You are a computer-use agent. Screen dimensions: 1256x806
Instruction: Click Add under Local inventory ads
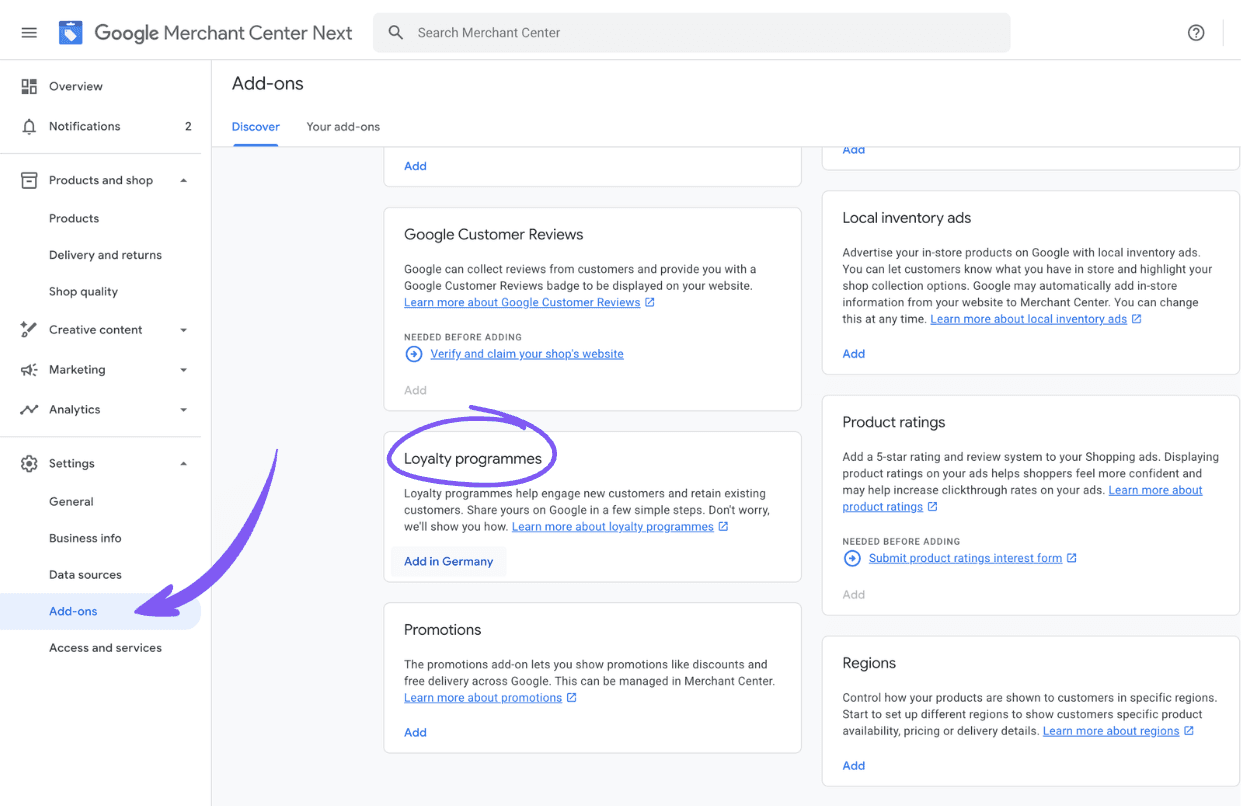(x=853, y=354)
